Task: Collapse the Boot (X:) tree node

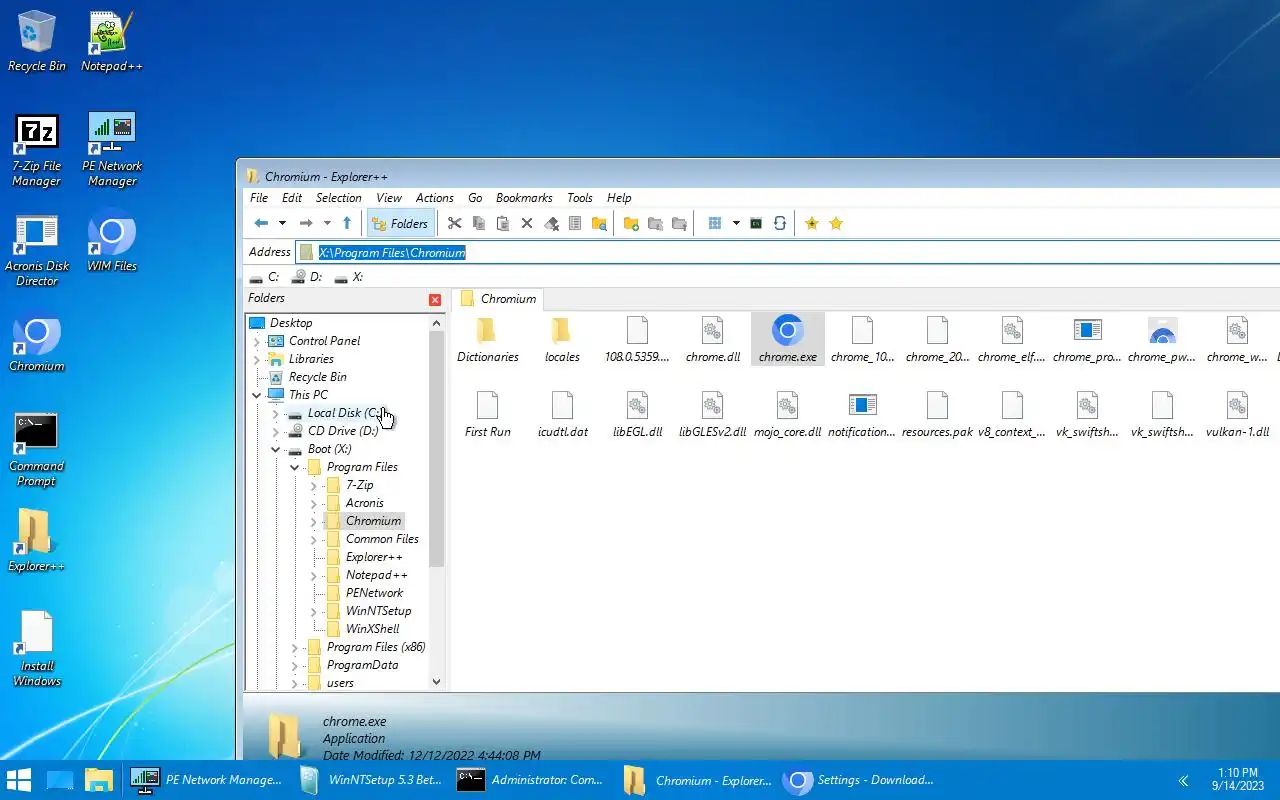Action: [276, 449]
